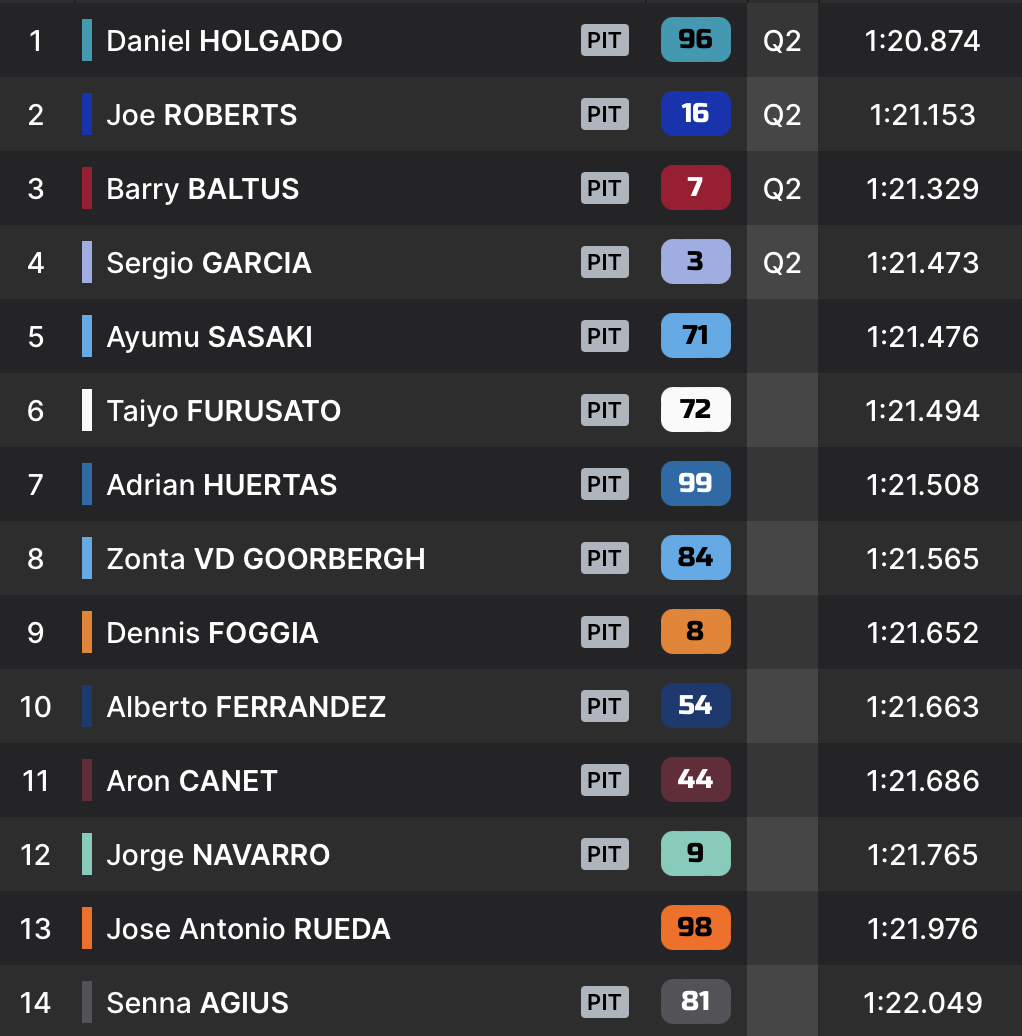Click Jose Antonio Rueda's 98 badge

point(695,928)
